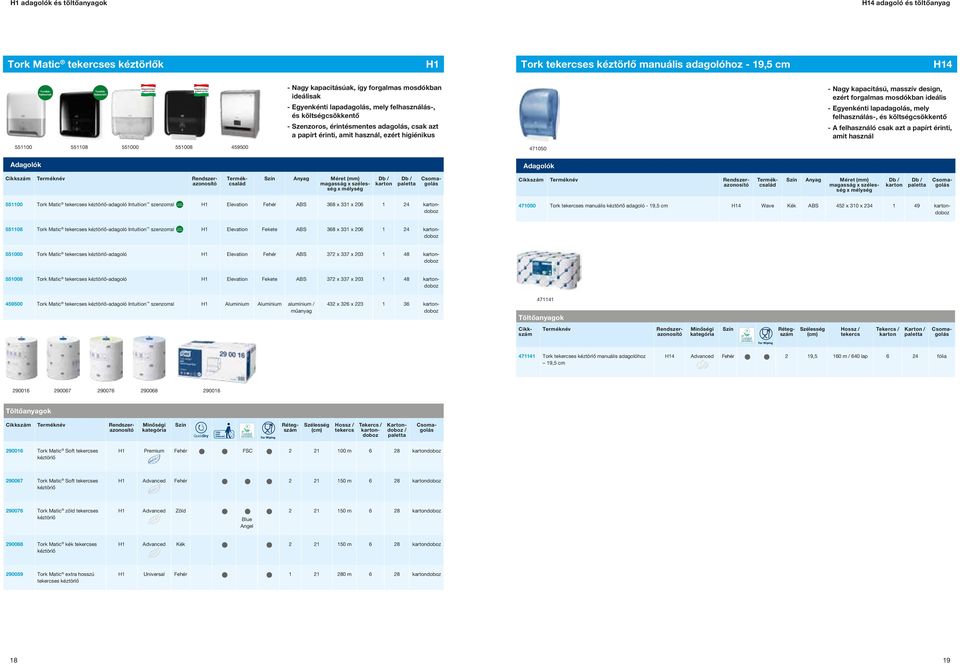The image size is (960, 664).
Task: Click the QuickDry dot in row 290016
Action: pyautogui.click(x=201, y=452)
